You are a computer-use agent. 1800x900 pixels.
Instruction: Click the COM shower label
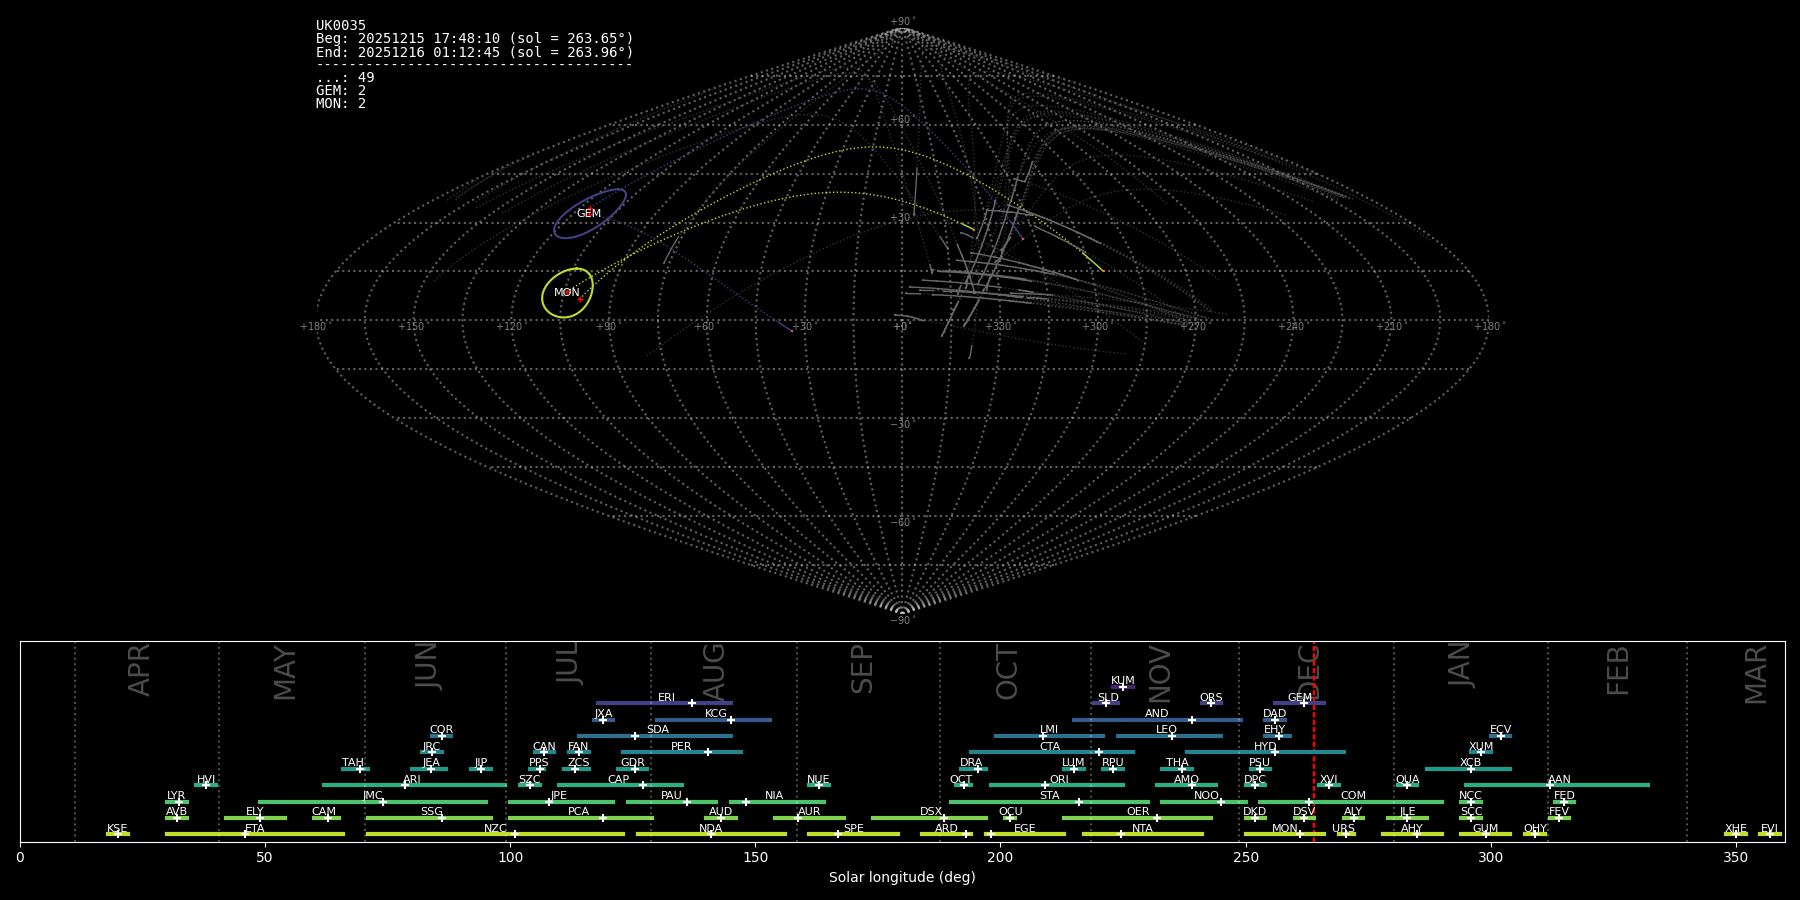pyautogui.click(x=1353, y=796)
